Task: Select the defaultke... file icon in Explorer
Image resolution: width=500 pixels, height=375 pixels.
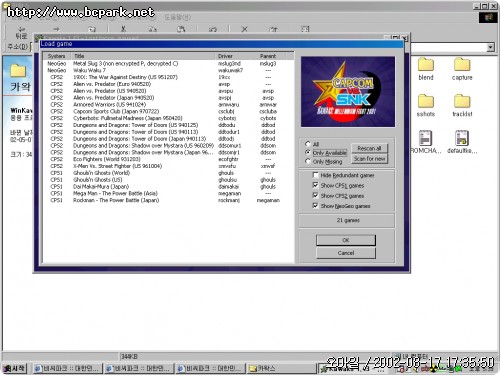Action: tap(462, 142)
